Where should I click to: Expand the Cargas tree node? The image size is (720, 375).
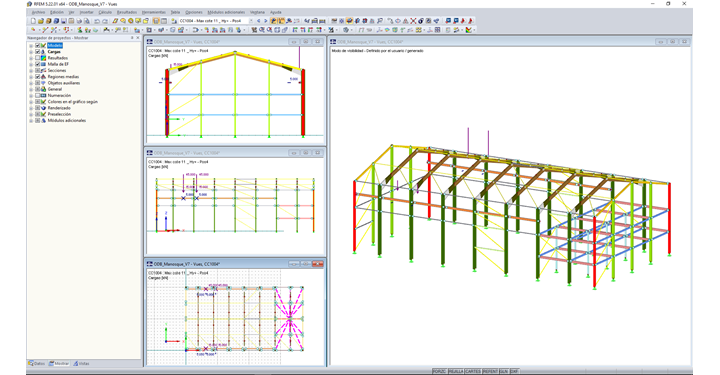(x=31, y=52)
